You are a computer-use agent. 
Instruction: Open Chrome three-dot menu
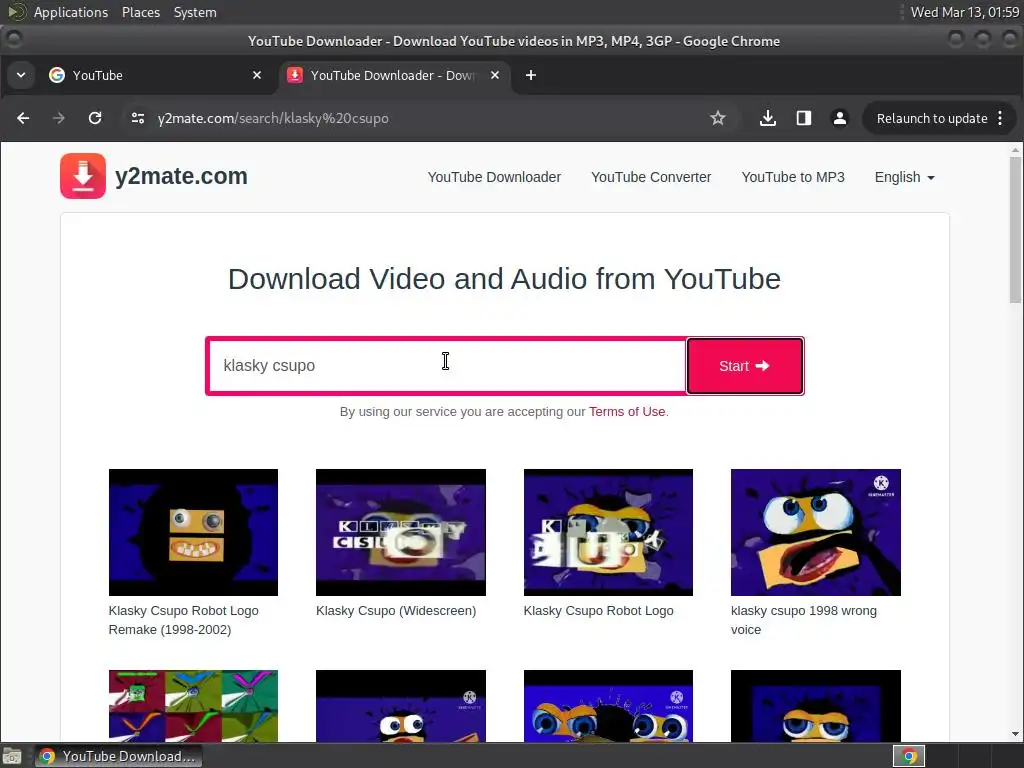(x=1000, y=118)
